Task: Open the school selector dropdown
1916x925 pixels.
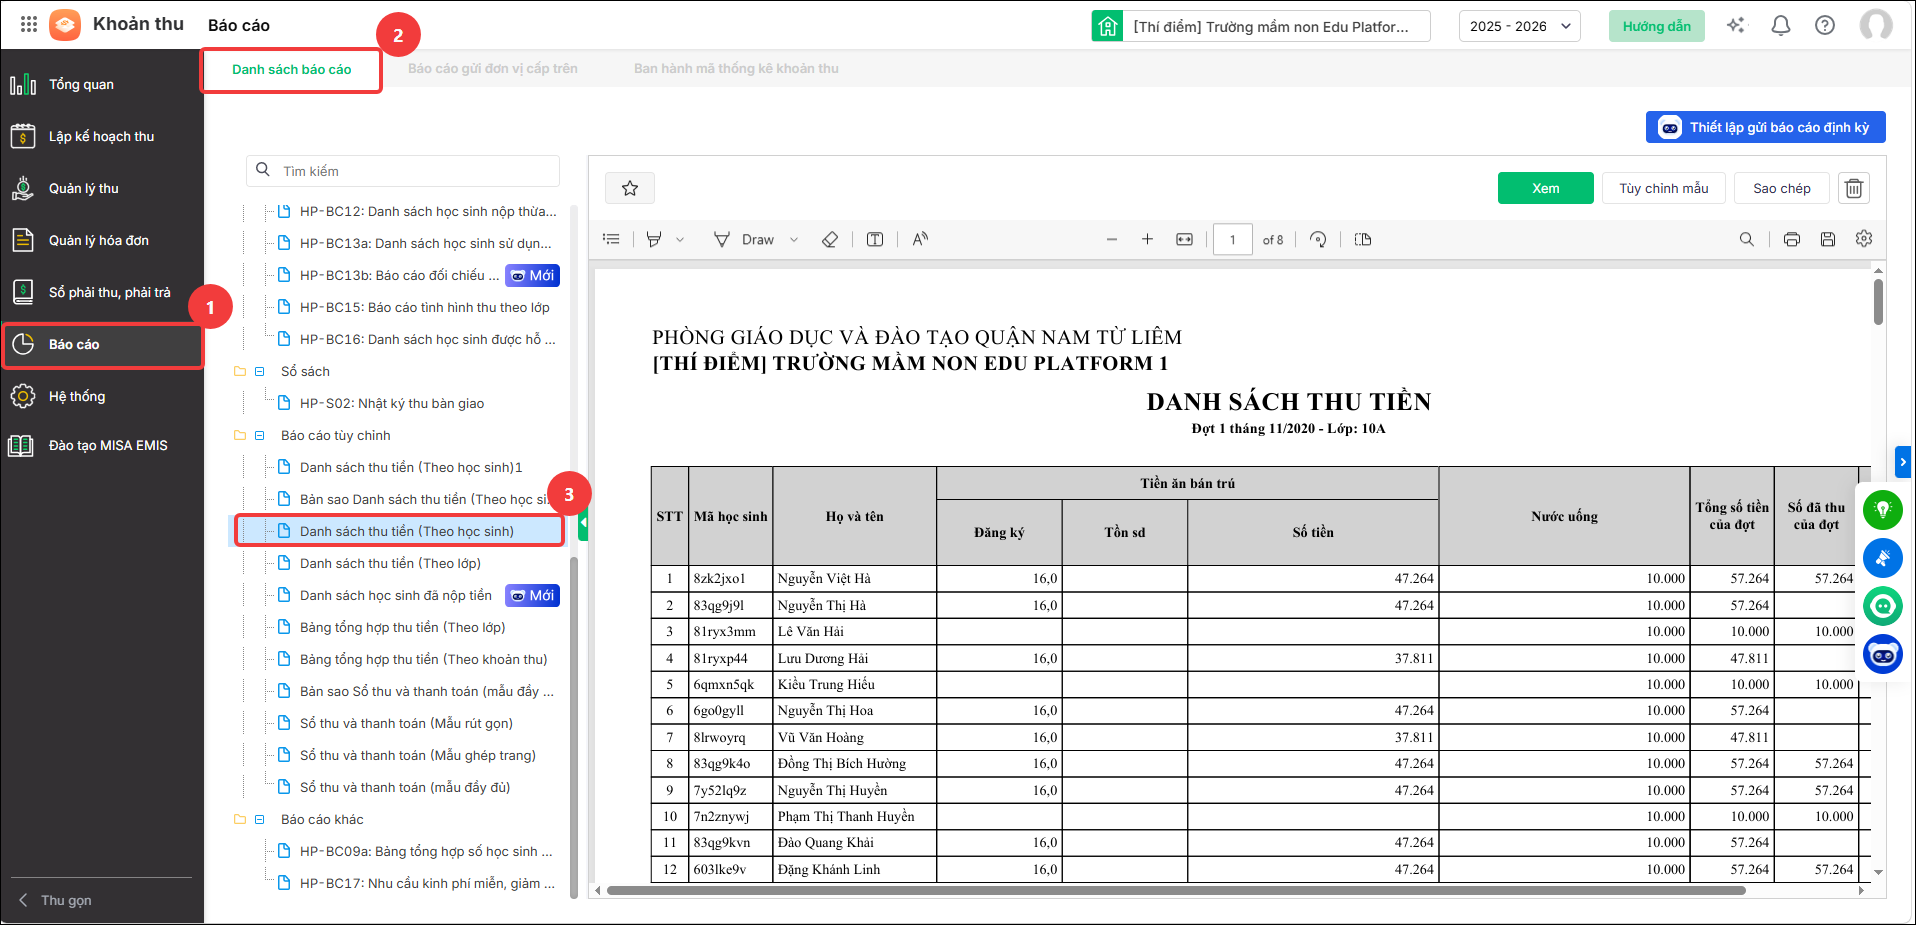Action: (x=1261, y=26)
